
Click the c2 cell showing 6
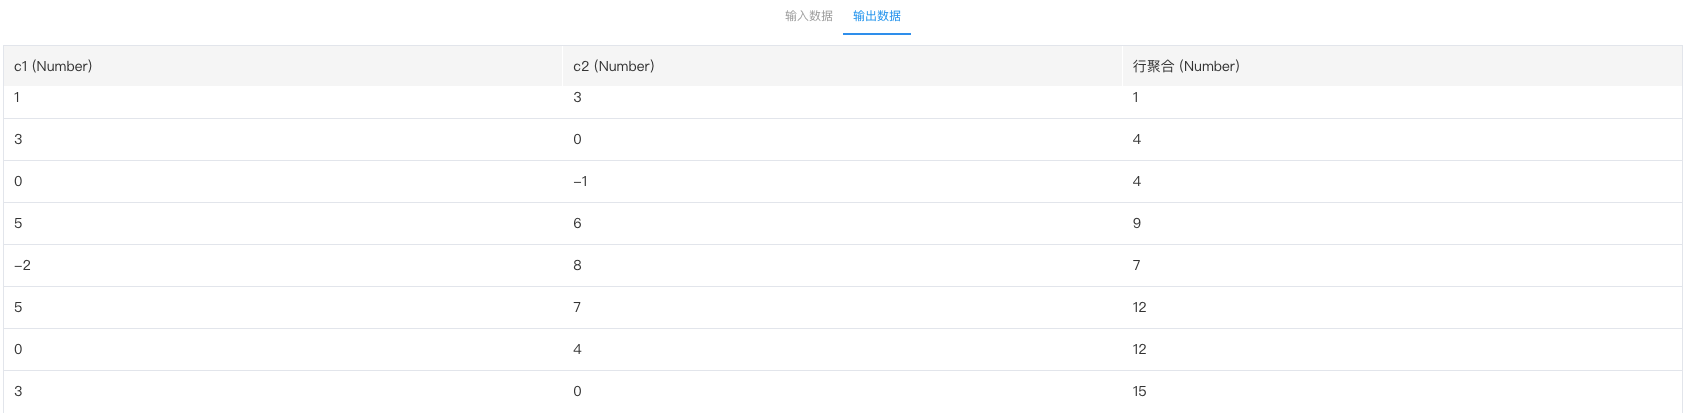842,224
